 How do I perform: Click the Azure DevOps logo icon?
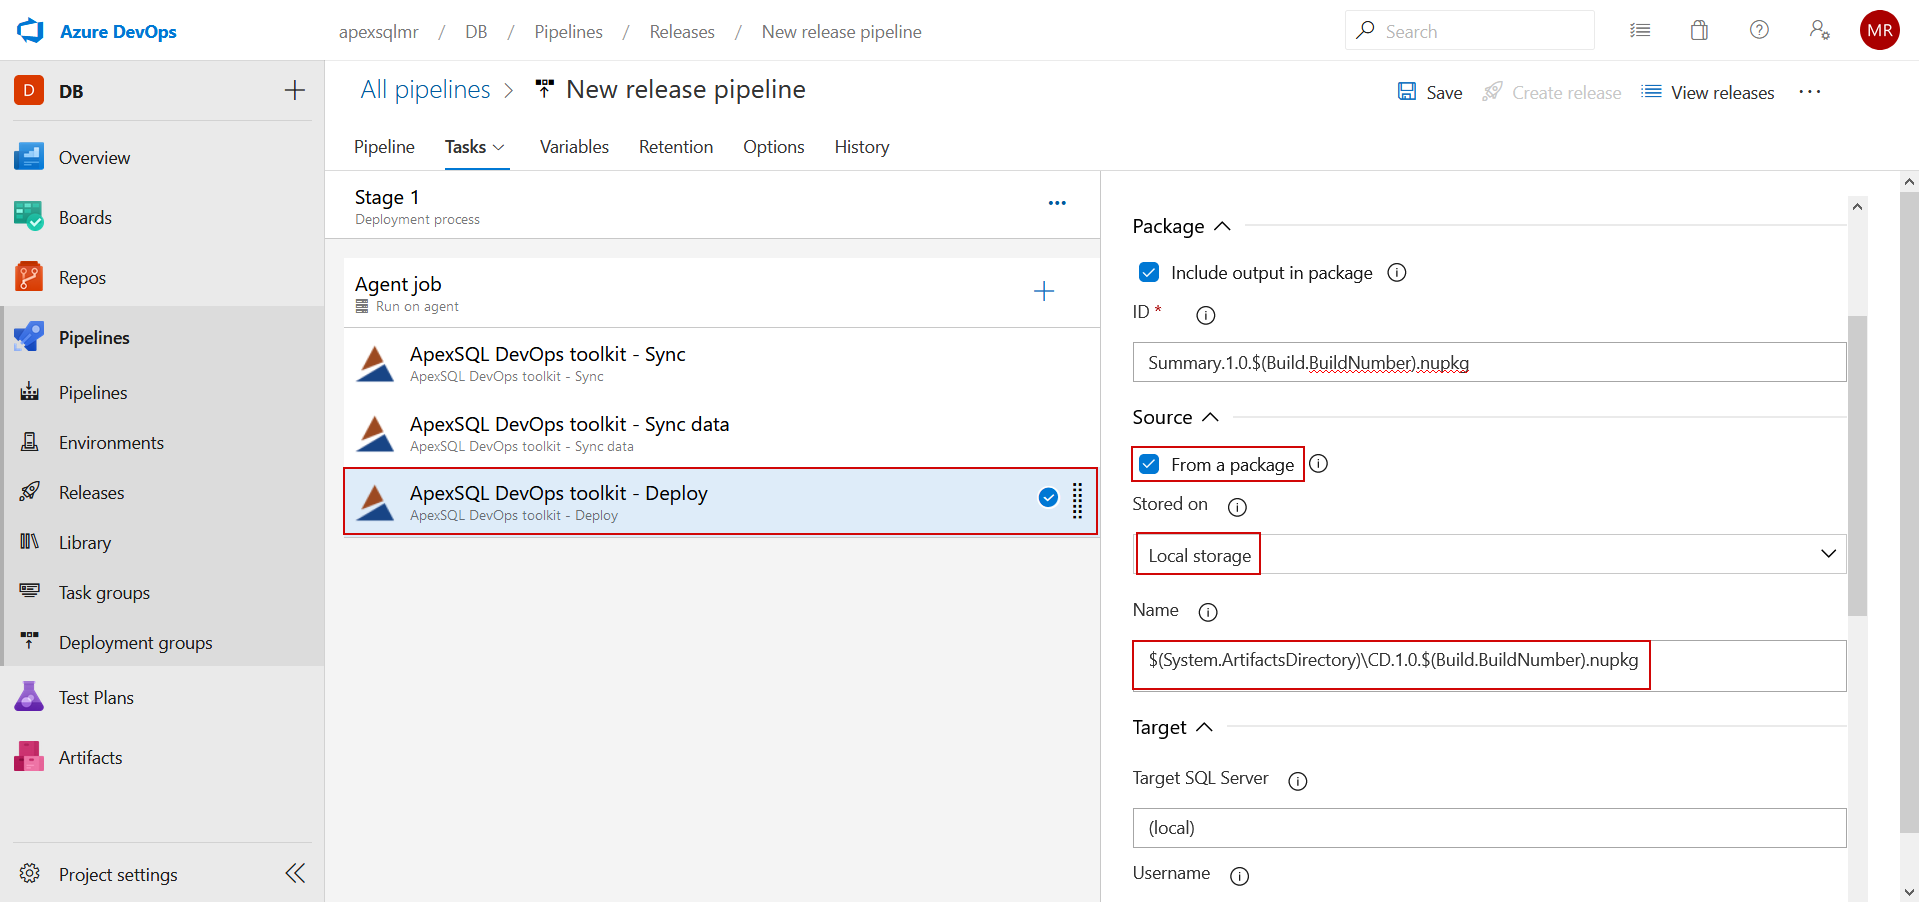(30, 31)
